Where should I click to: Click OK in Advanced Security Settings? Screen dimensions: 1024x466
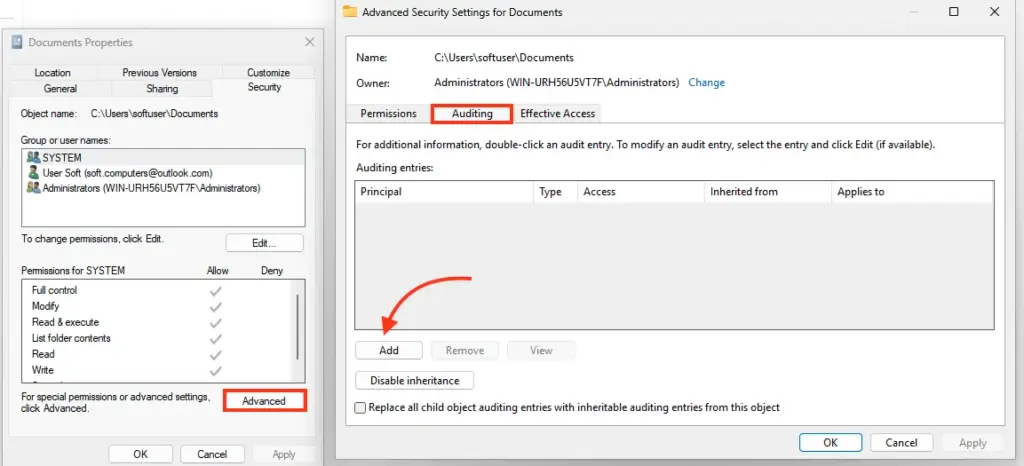pyautogui.click(x=830, y=442)
